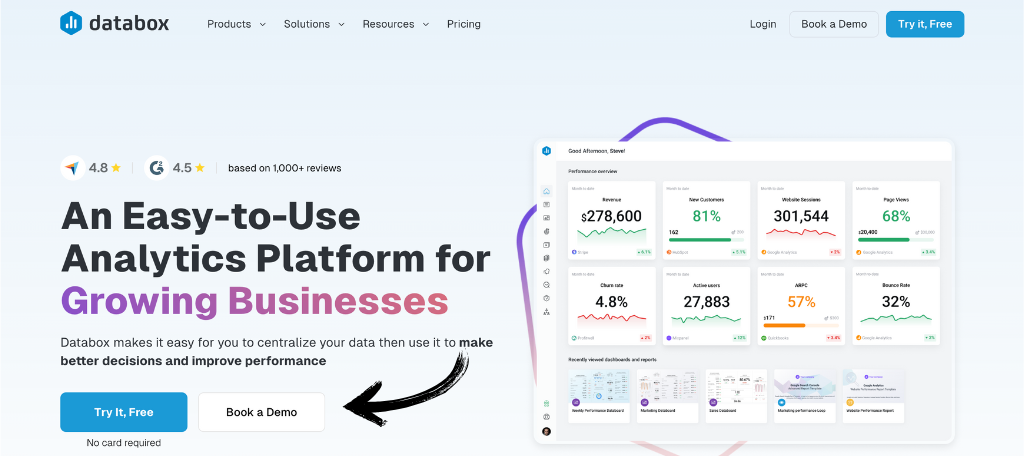The width and height of the screenshot is (1024, 456).
Task: Click the white Book a Demo button under the headline
Action: click(261, 412)
